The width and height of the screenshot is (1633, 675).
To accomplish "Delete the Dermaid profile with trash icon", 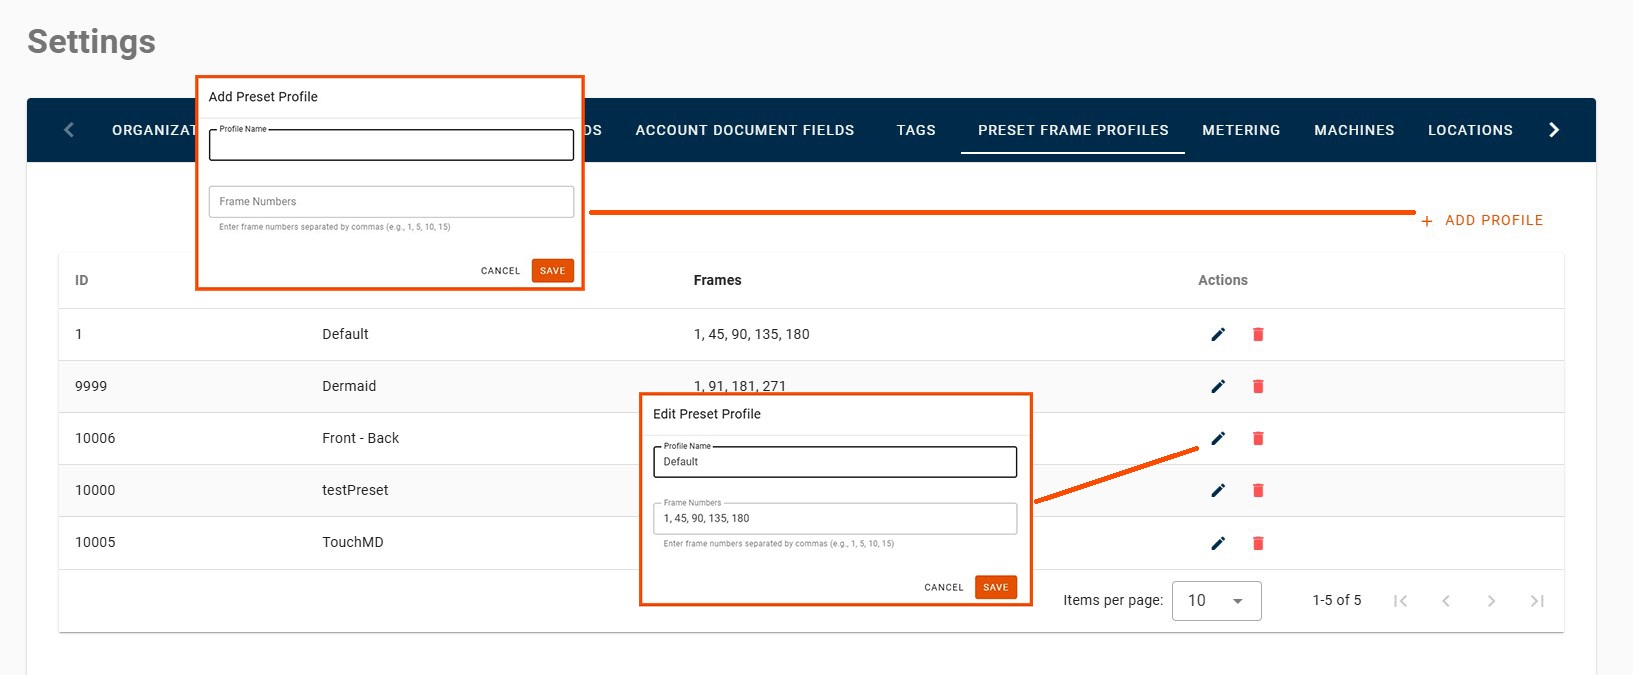I will point(1258,386).
